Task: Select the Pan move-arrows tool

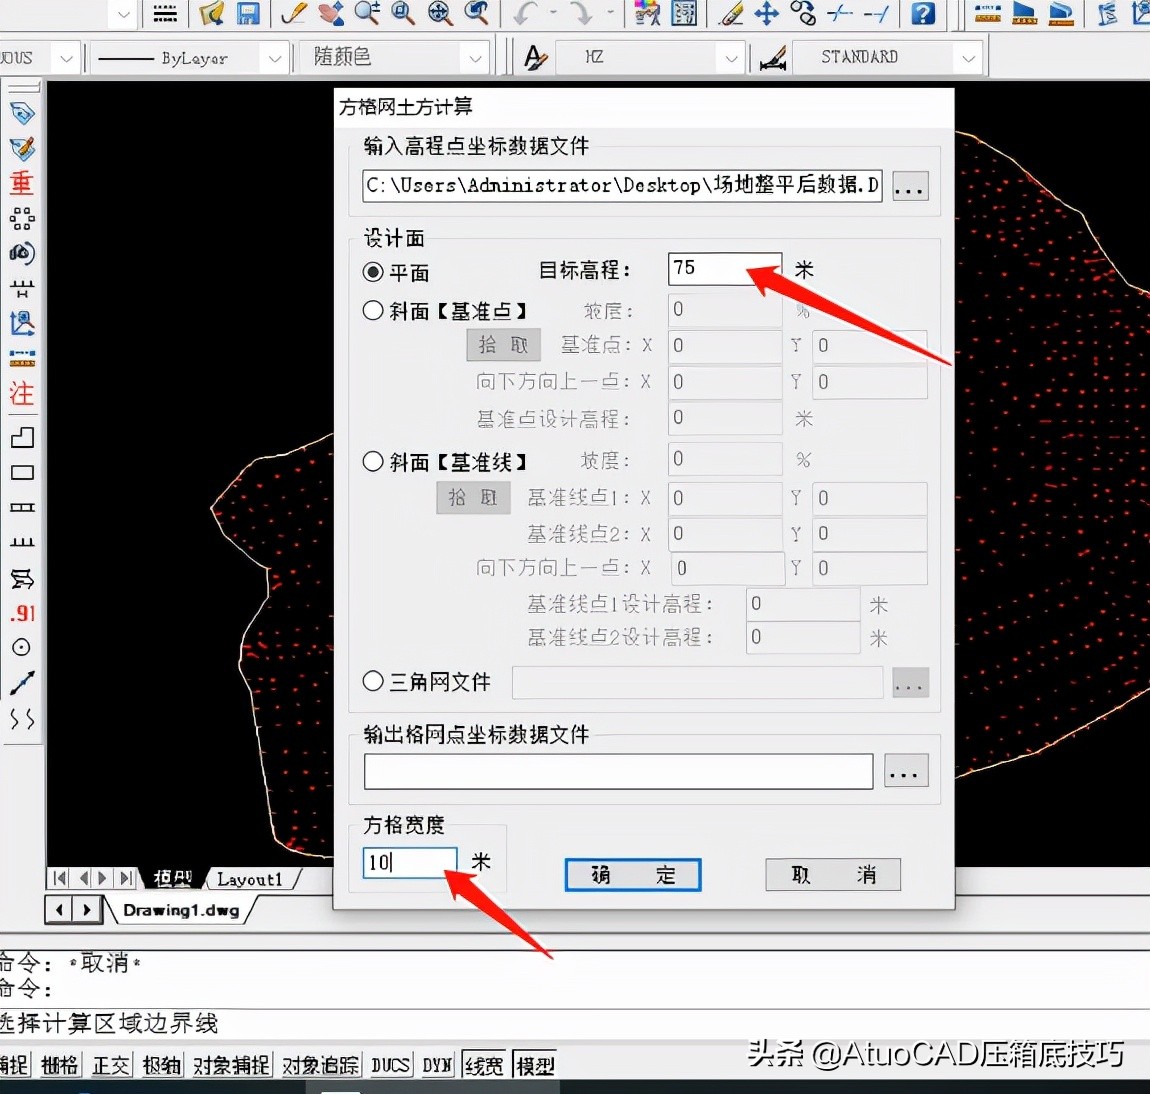Action: (x=766, y=13)
